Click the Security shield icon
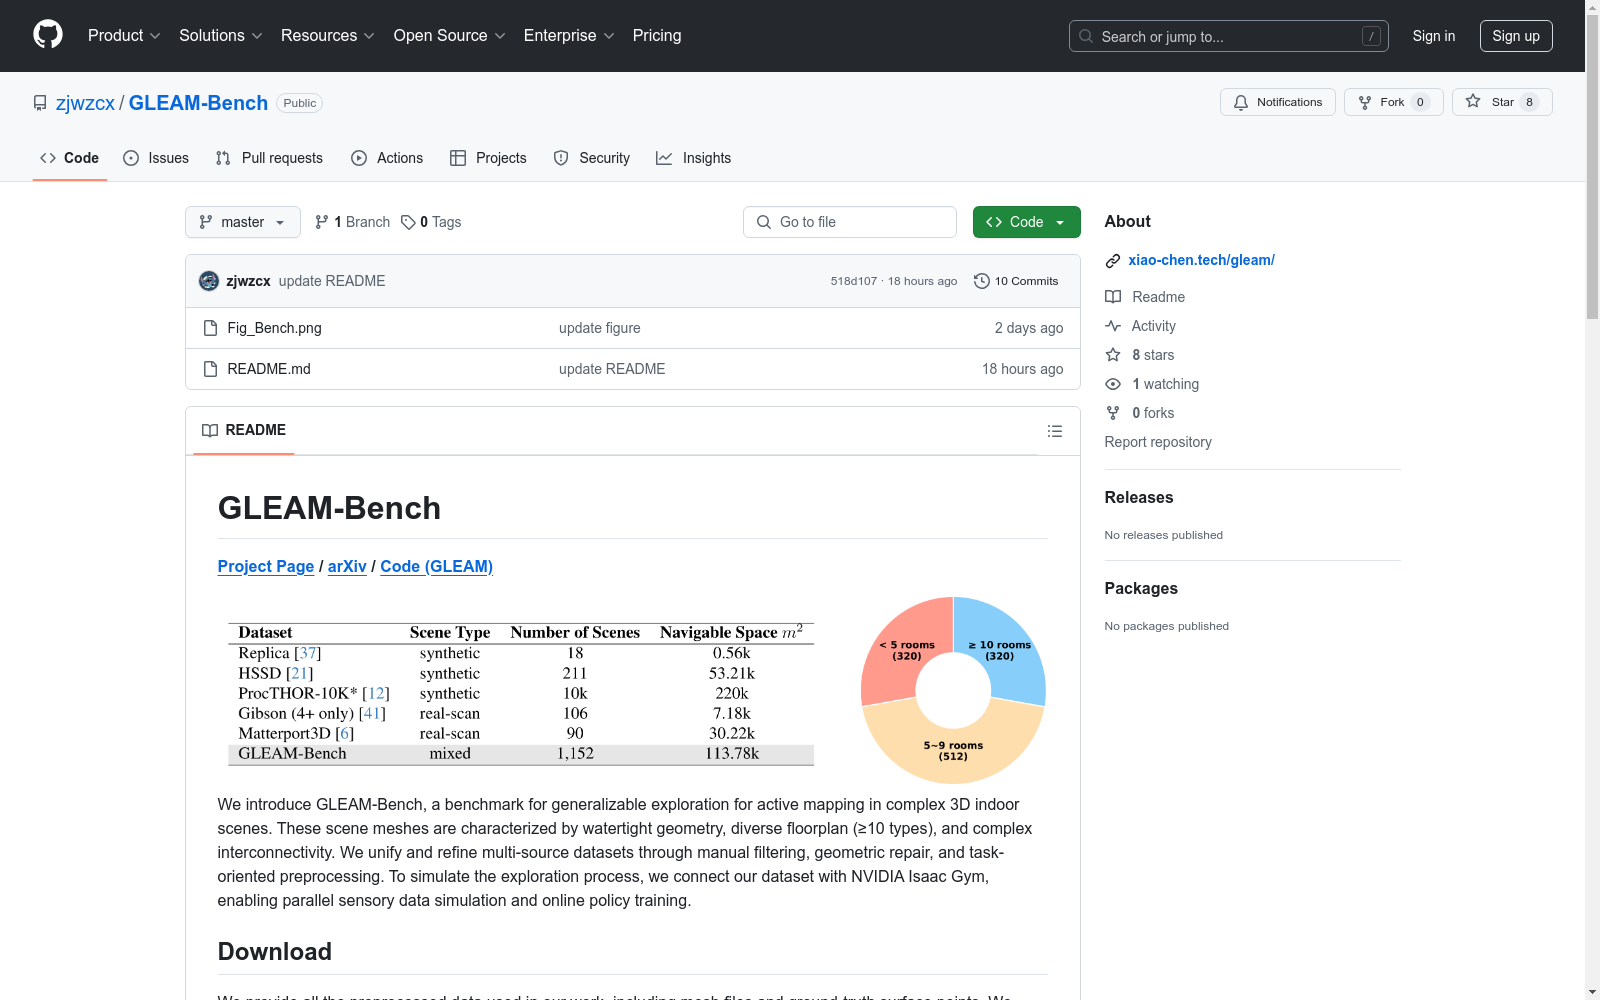Viewport: 1600px width, 1000px height. point(561,158)
